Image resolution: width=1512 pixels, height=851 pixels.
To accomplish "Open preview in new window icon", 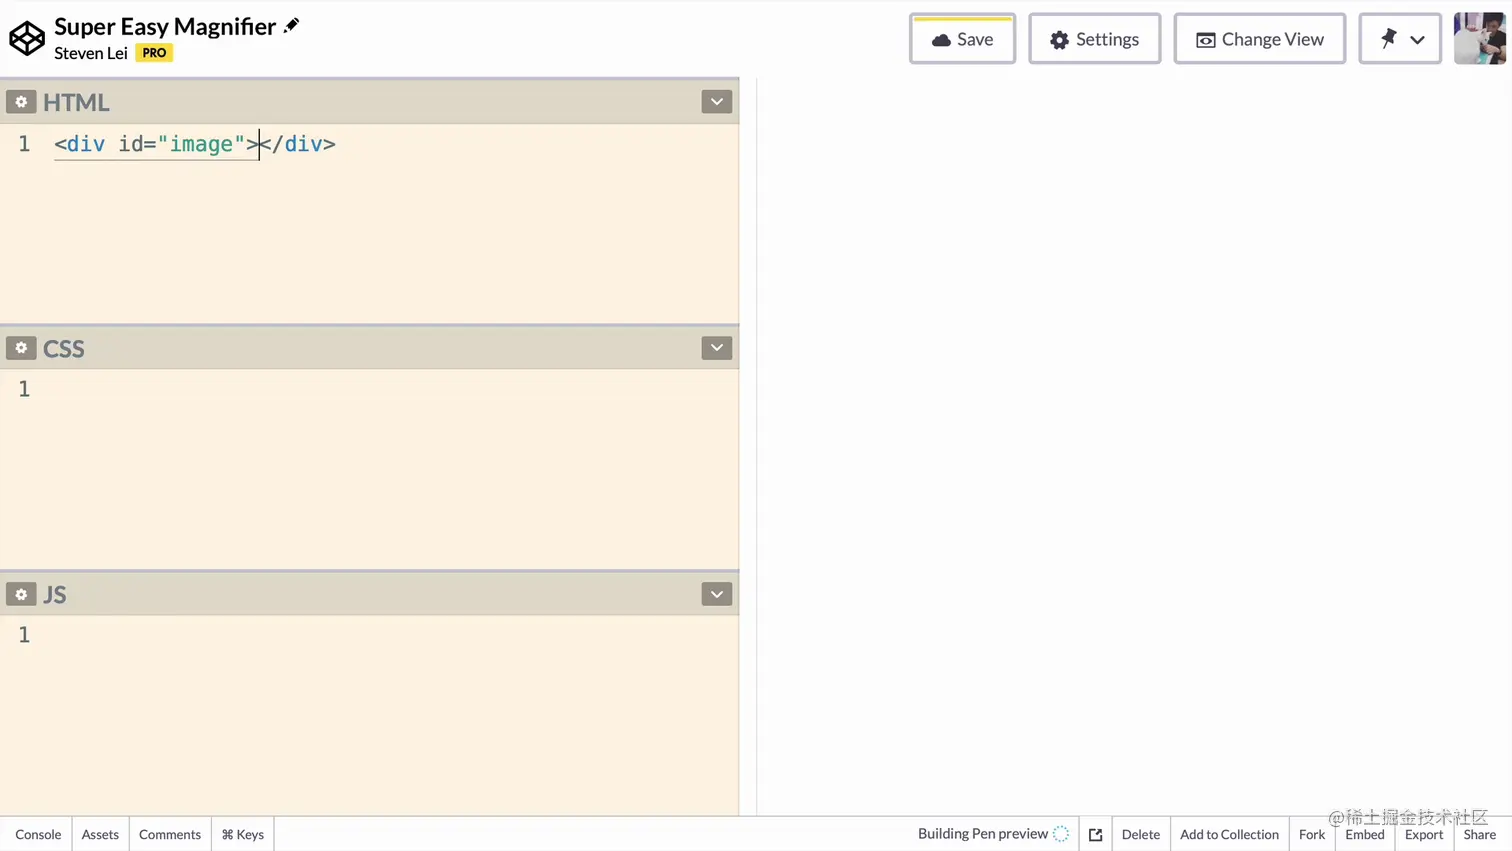I will point(1095,834).
